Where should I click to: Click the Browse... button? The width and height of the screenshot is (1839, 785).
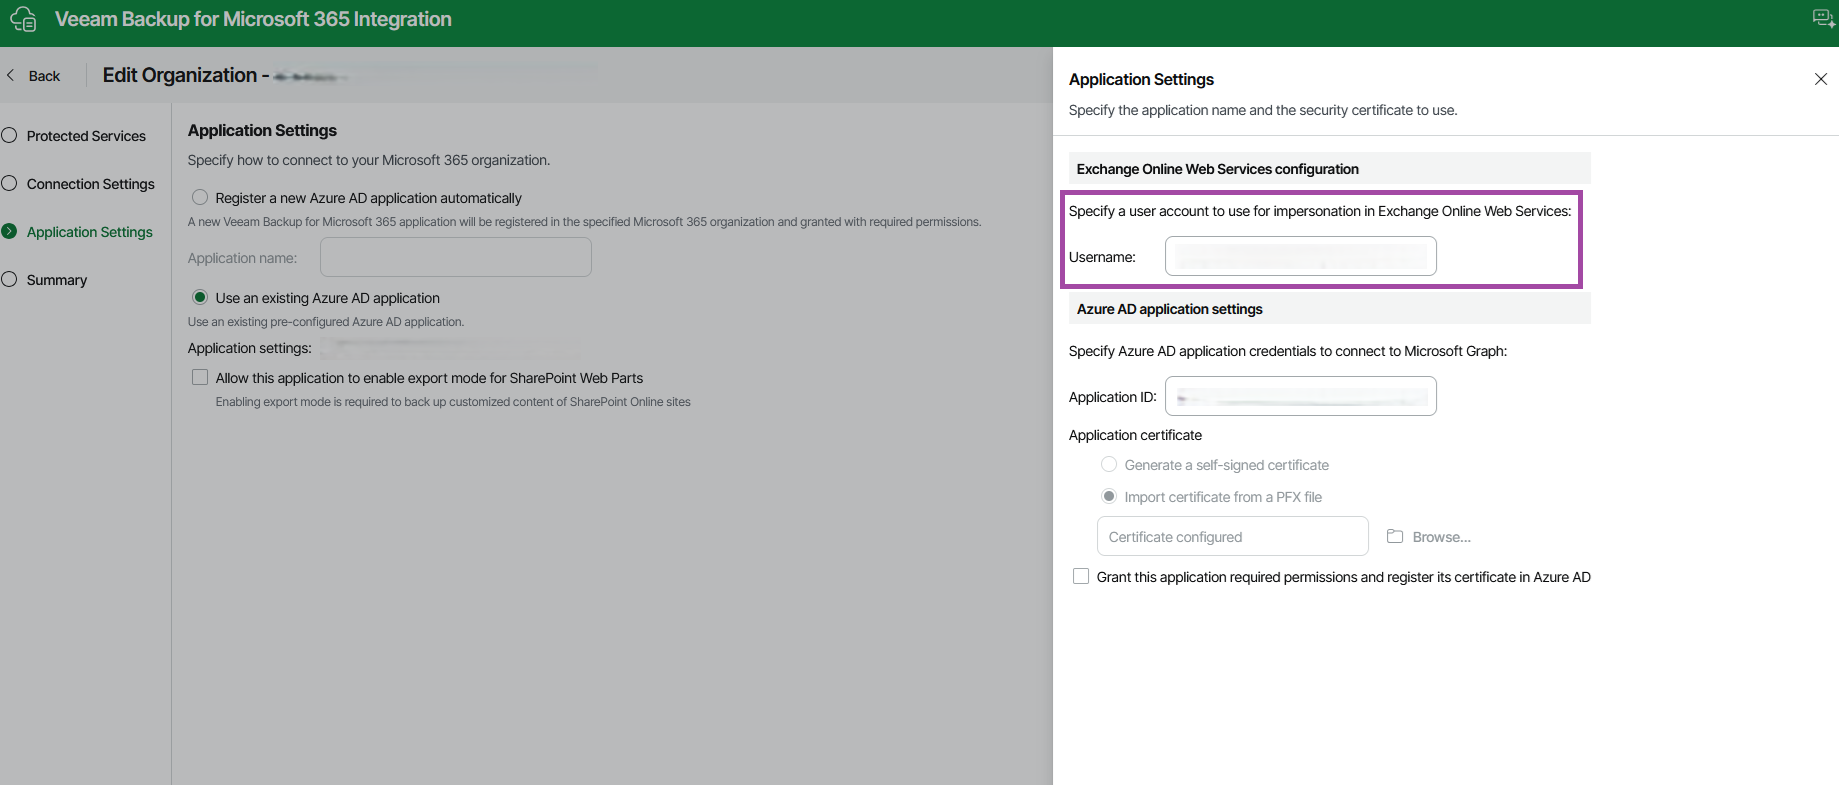1441,537
